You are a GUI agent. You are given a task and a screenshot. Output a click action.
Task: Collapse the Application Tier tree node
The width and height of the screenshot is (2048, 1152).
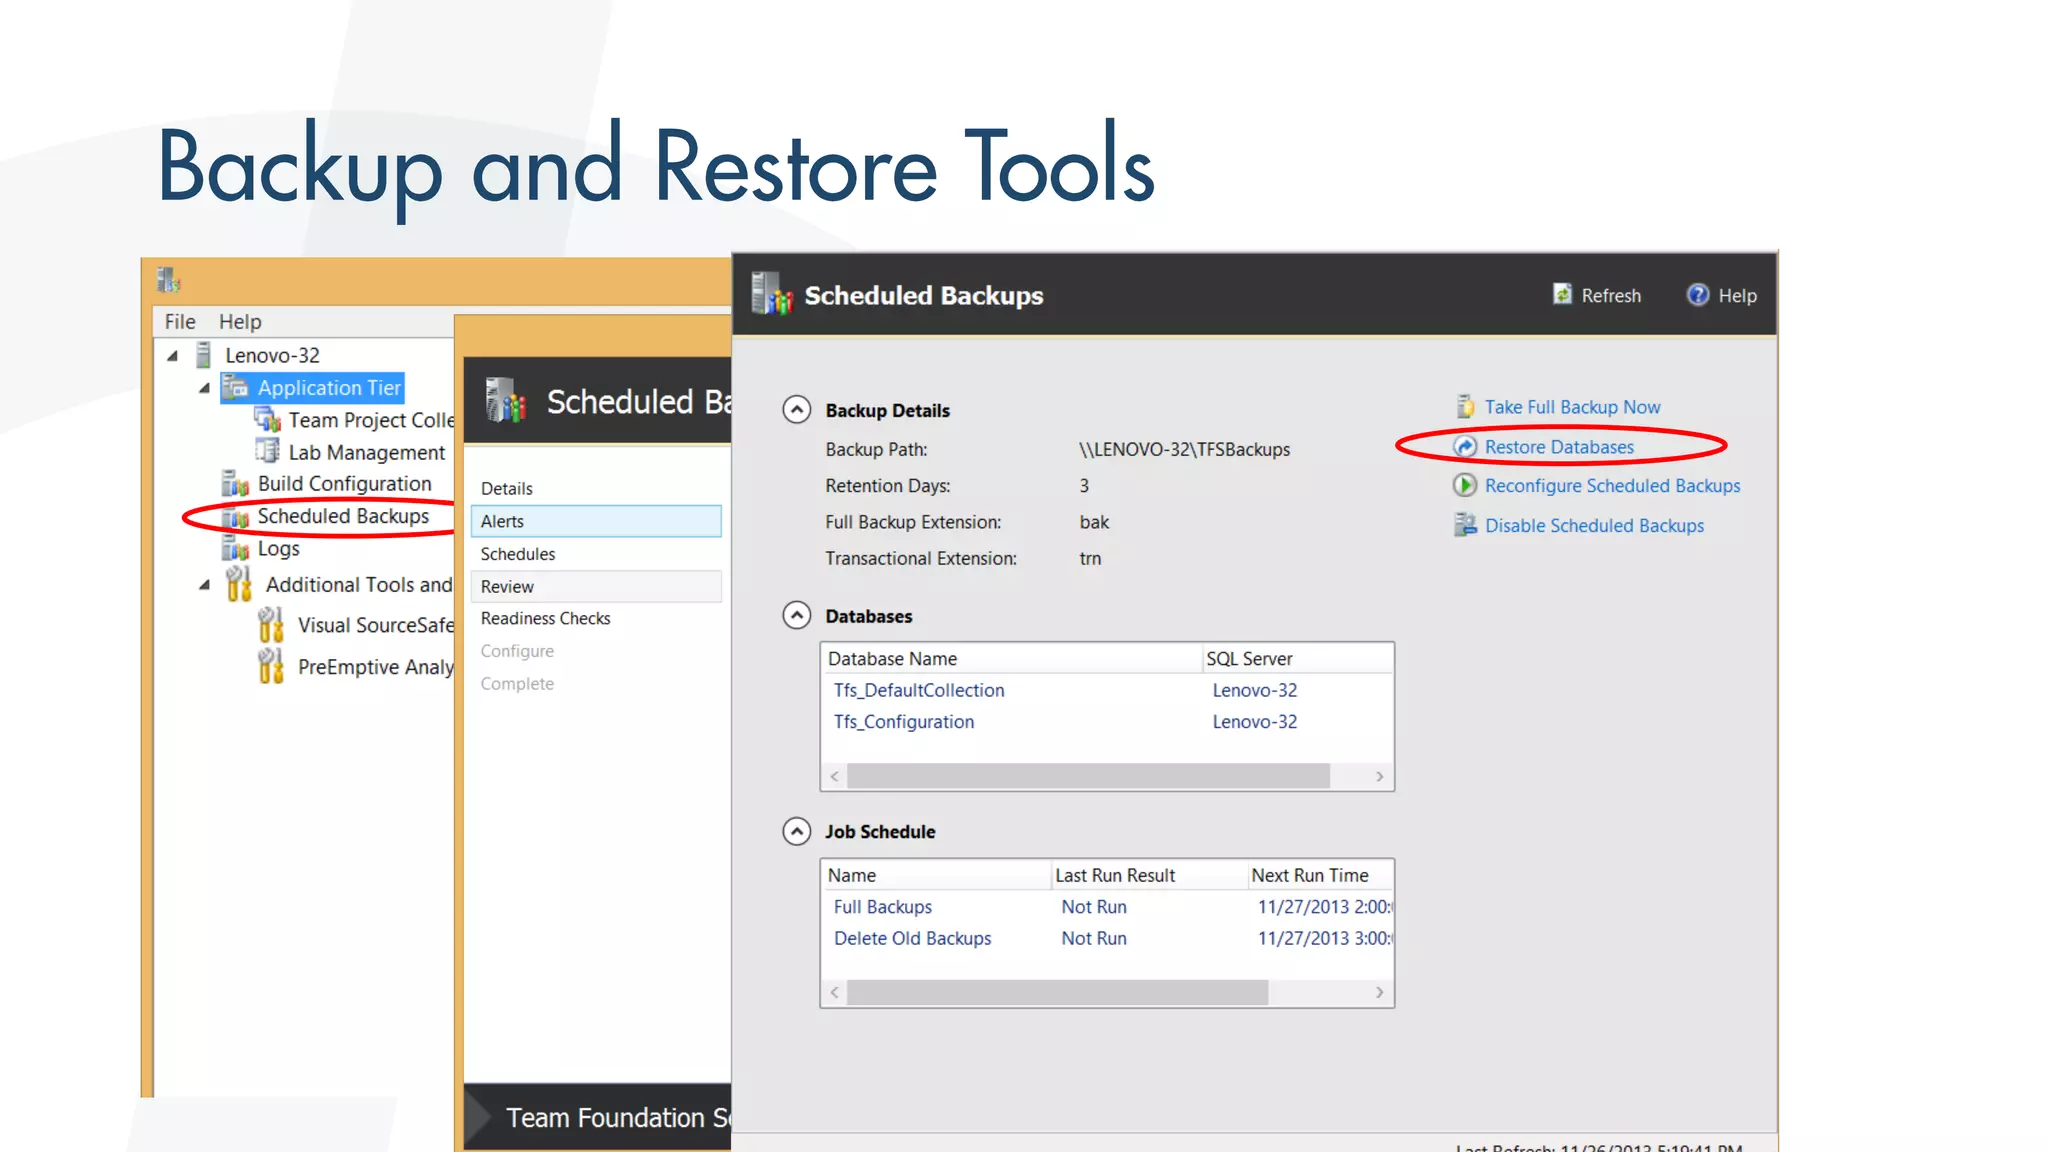(205, 388)
